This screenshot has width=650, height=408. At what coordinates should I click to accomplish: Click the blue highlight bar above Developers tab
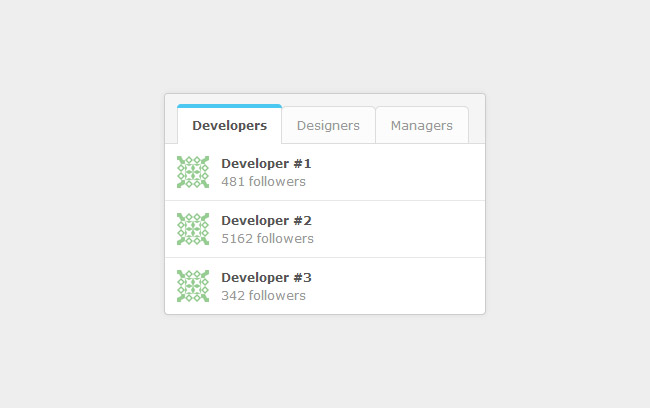[229, 105]
